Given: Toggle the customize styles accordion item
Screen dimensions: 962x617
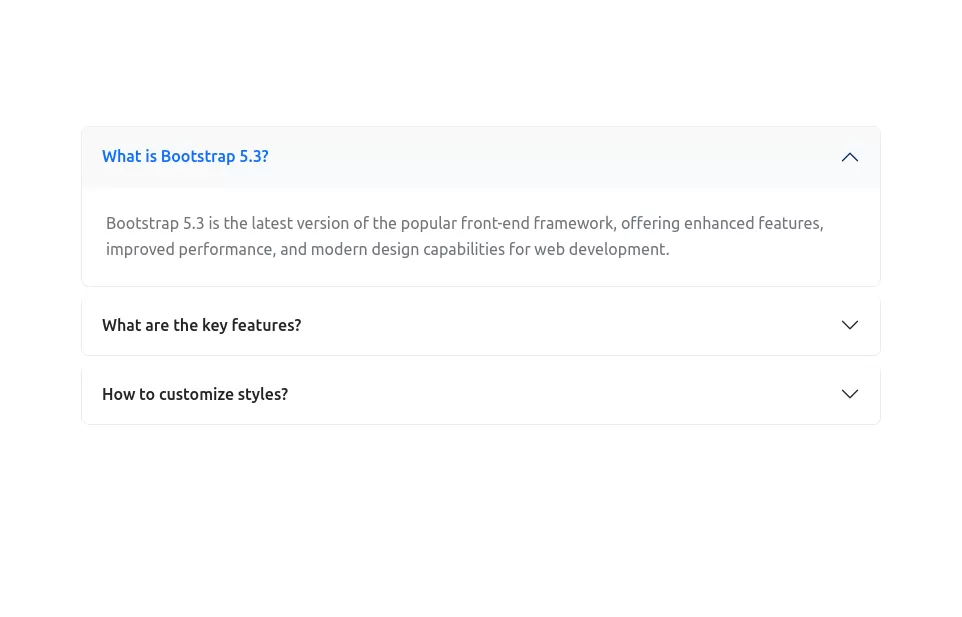Looking at the screenshot, I should (x=480, y=394).
